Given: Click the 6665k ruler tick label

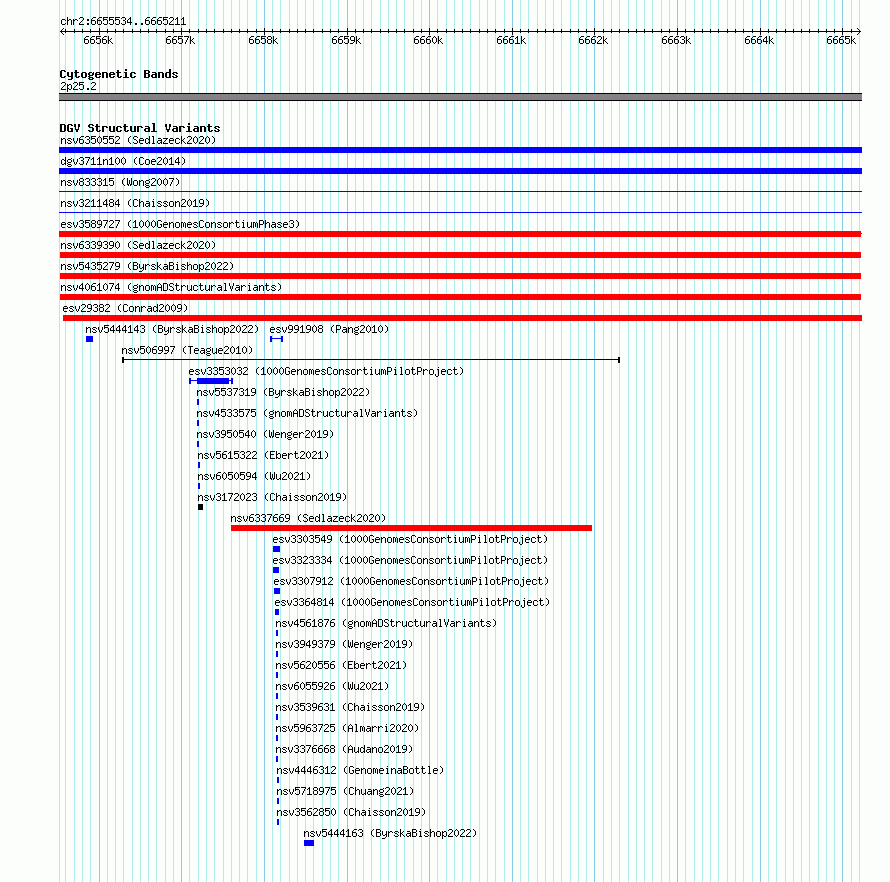Looking at the screenshot, I should (x=841, y=40).
